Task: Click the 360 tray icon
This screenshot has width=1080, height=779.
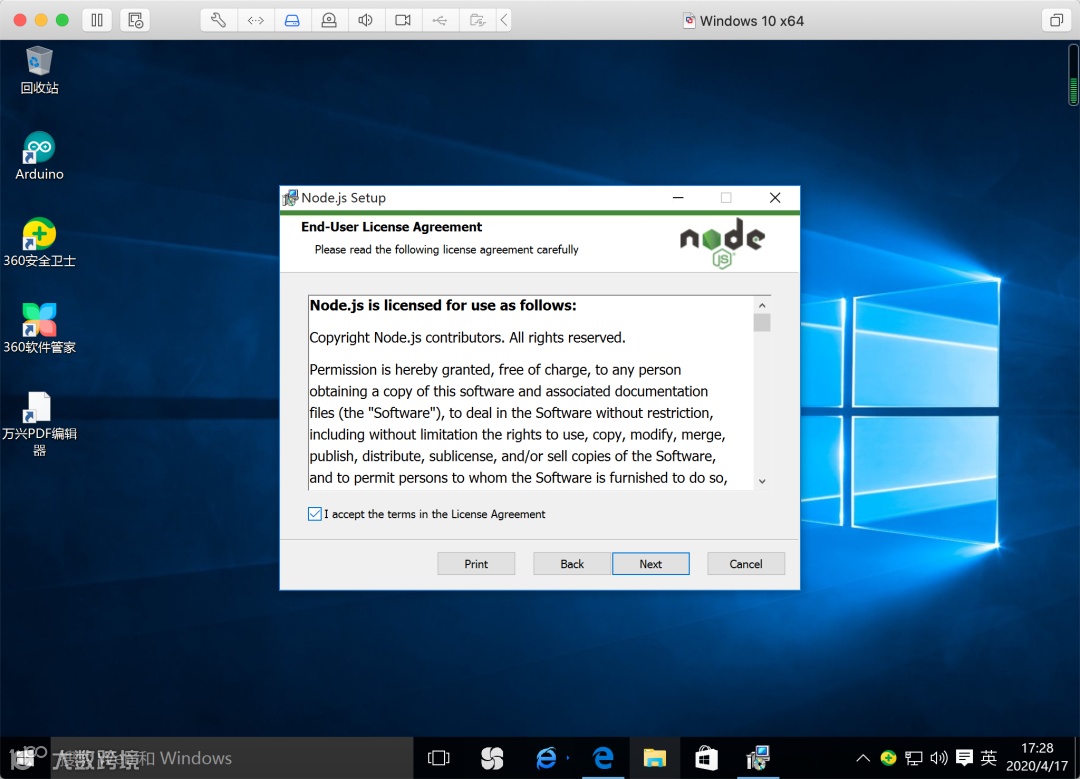Action: click(x=888, y=758)
